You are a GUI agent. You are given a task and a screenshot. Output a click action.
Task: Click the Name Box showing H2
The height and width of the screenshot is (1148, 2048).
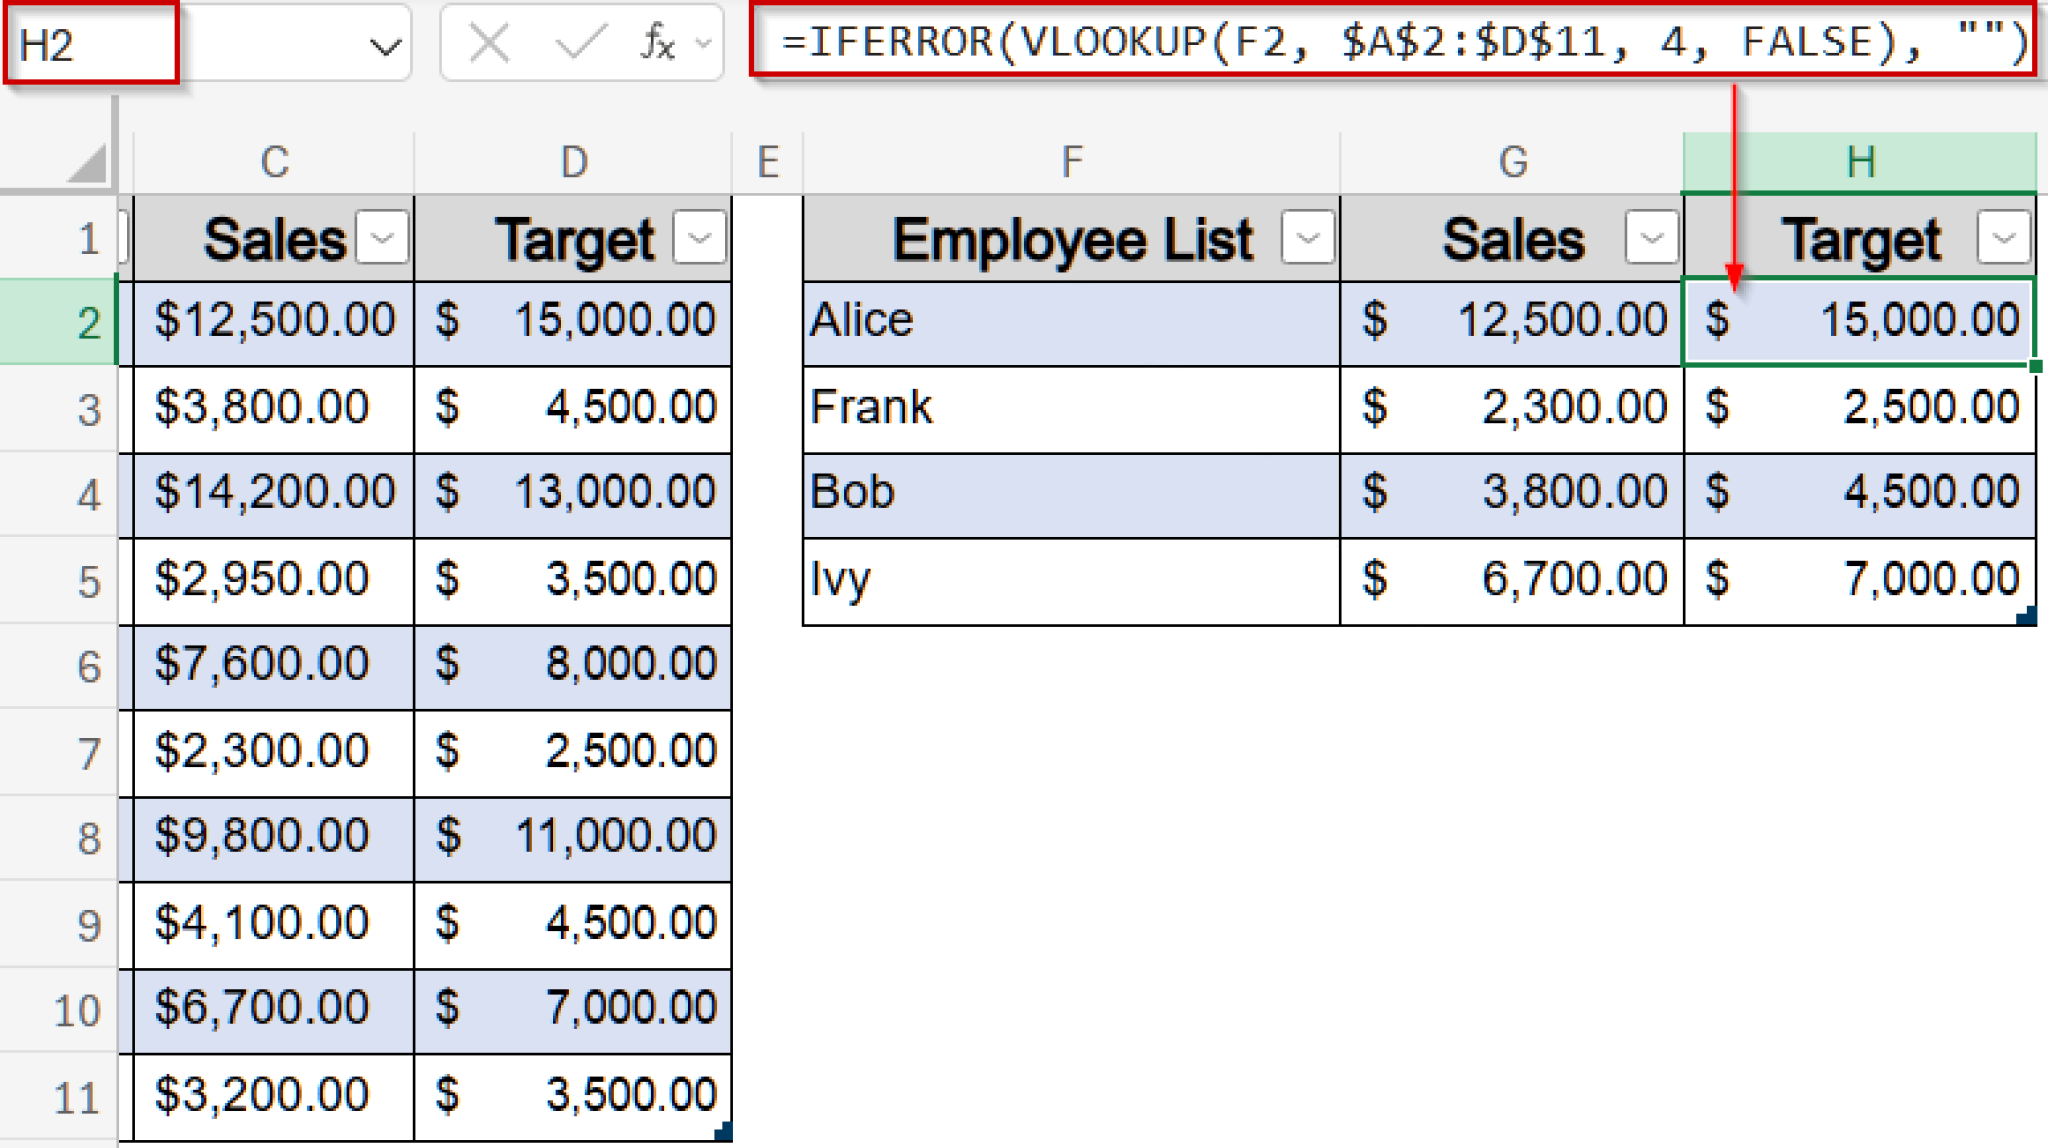point(90,42)
